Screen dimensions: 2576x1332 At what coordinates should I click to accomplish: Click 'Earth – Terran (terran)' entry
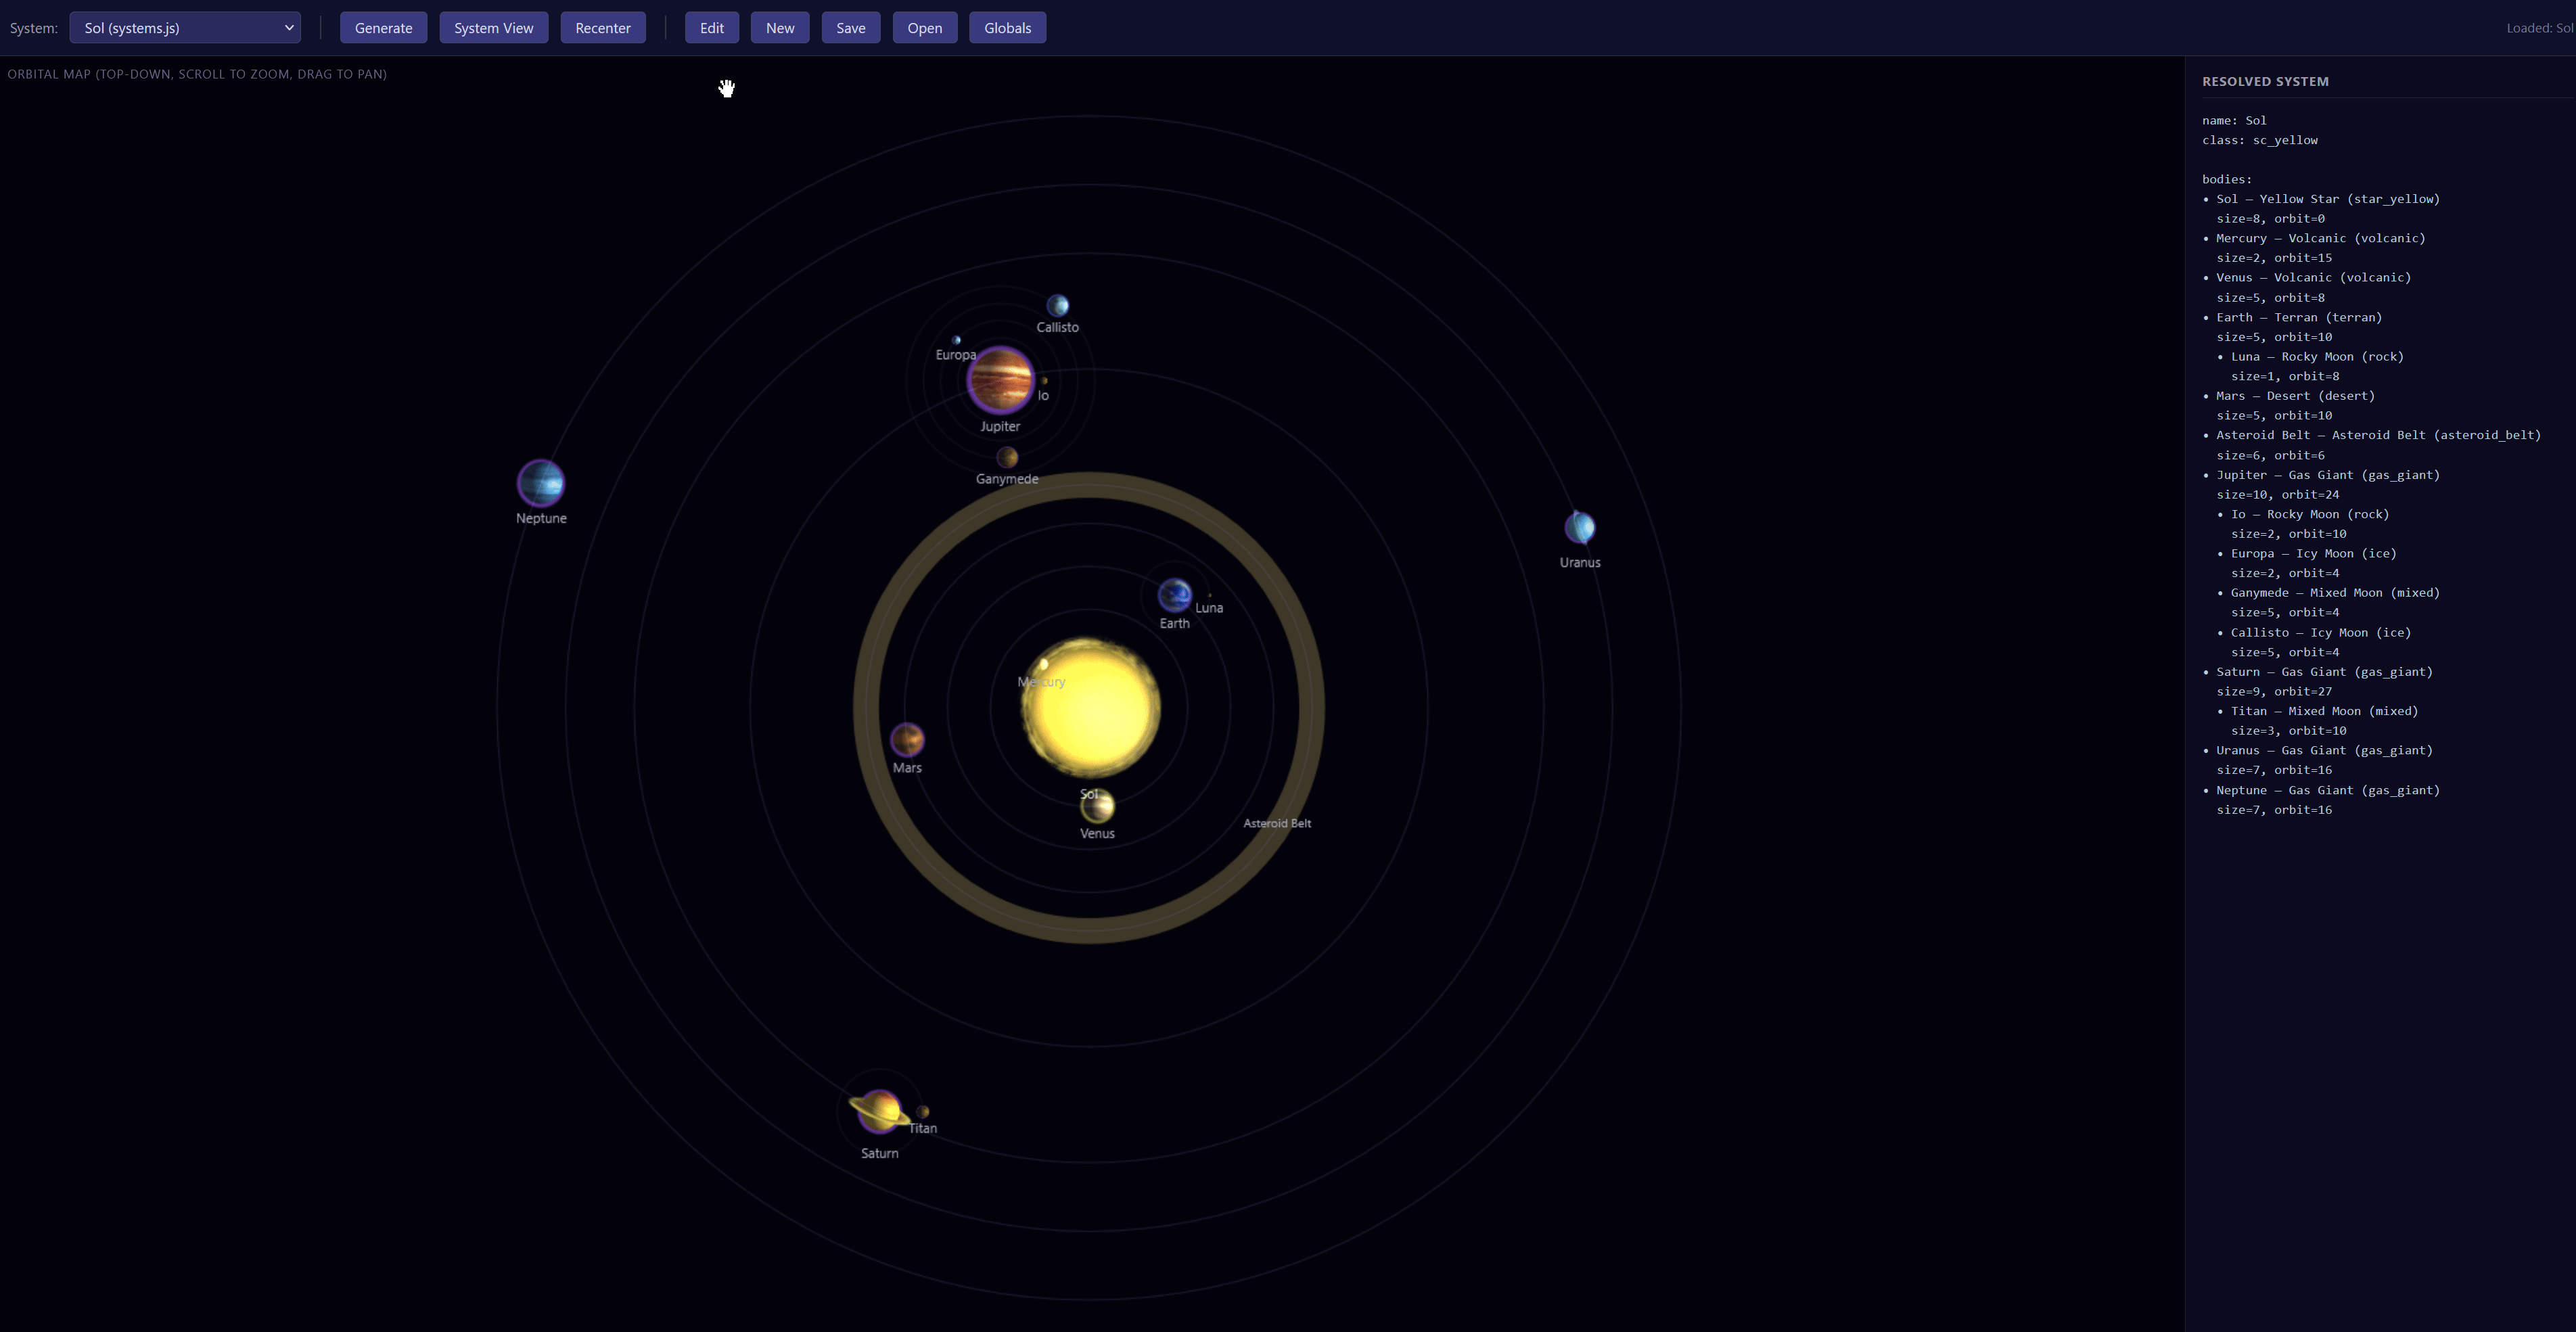(x=2298, y=317)
